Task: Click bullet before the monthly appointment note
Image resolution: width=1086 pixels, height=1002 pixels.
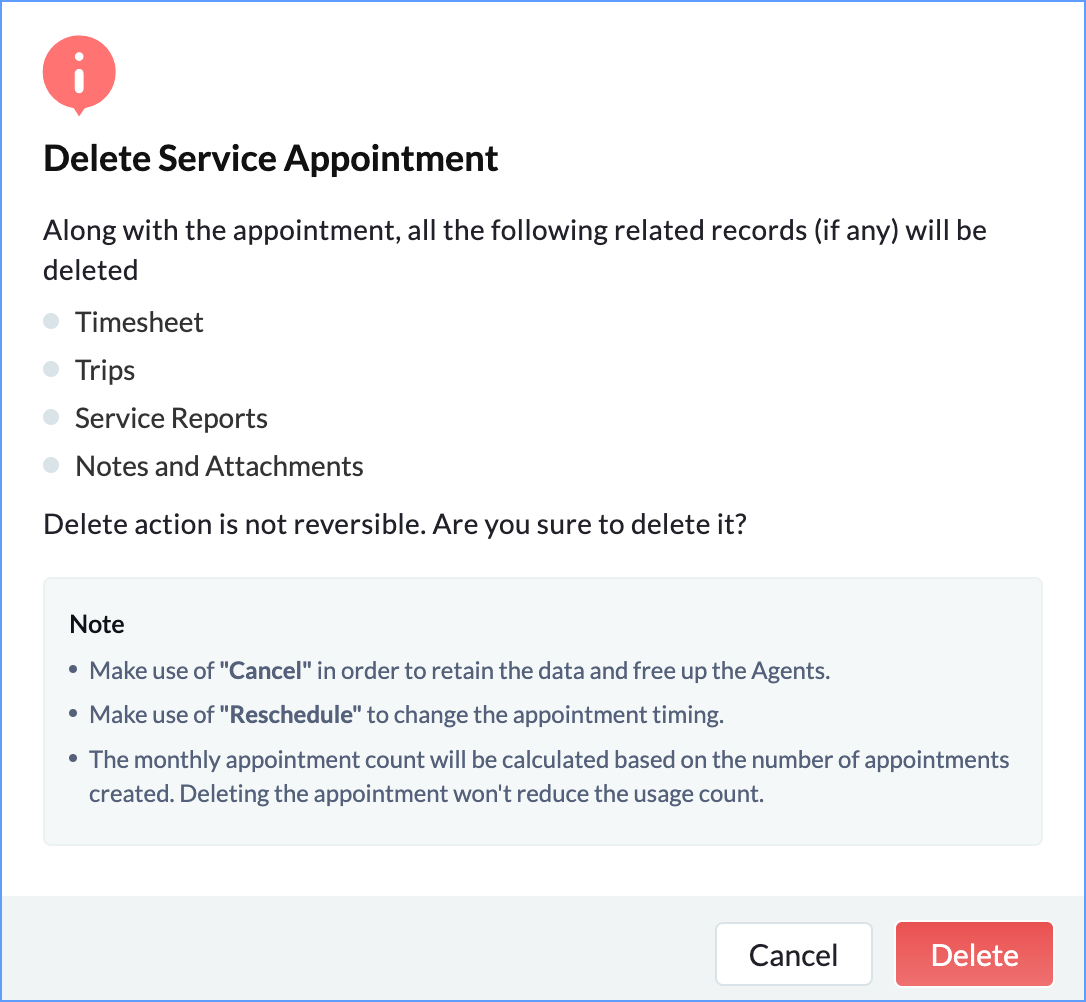Action: [x=74, y=760]
